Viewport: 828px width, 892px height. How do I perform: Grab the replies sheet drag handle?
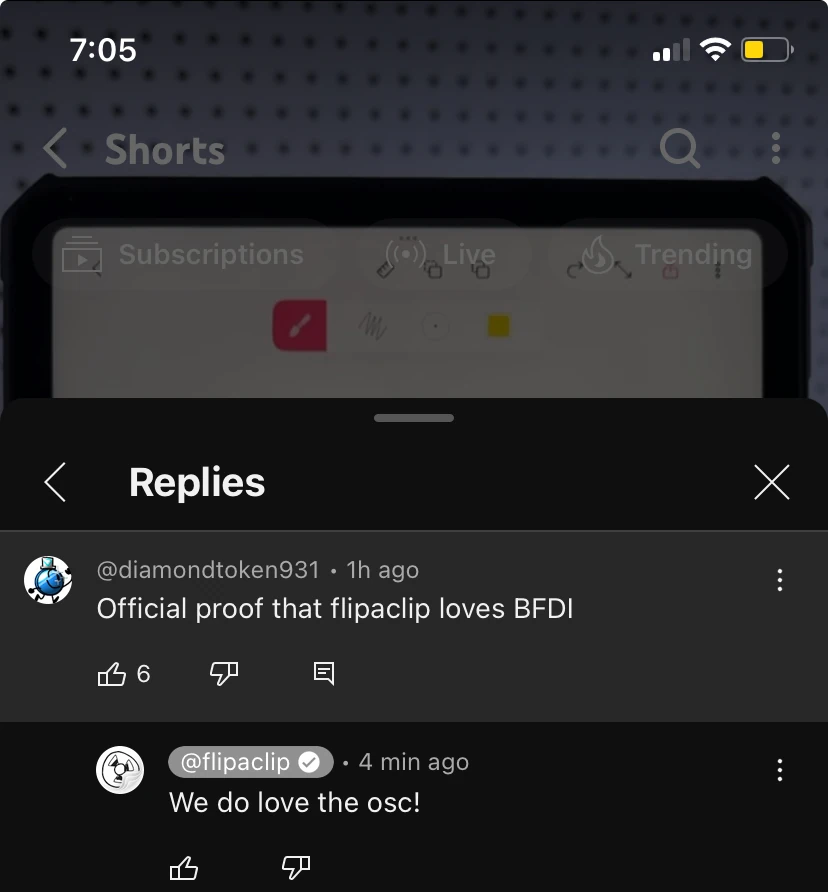[x=414, y=418]
